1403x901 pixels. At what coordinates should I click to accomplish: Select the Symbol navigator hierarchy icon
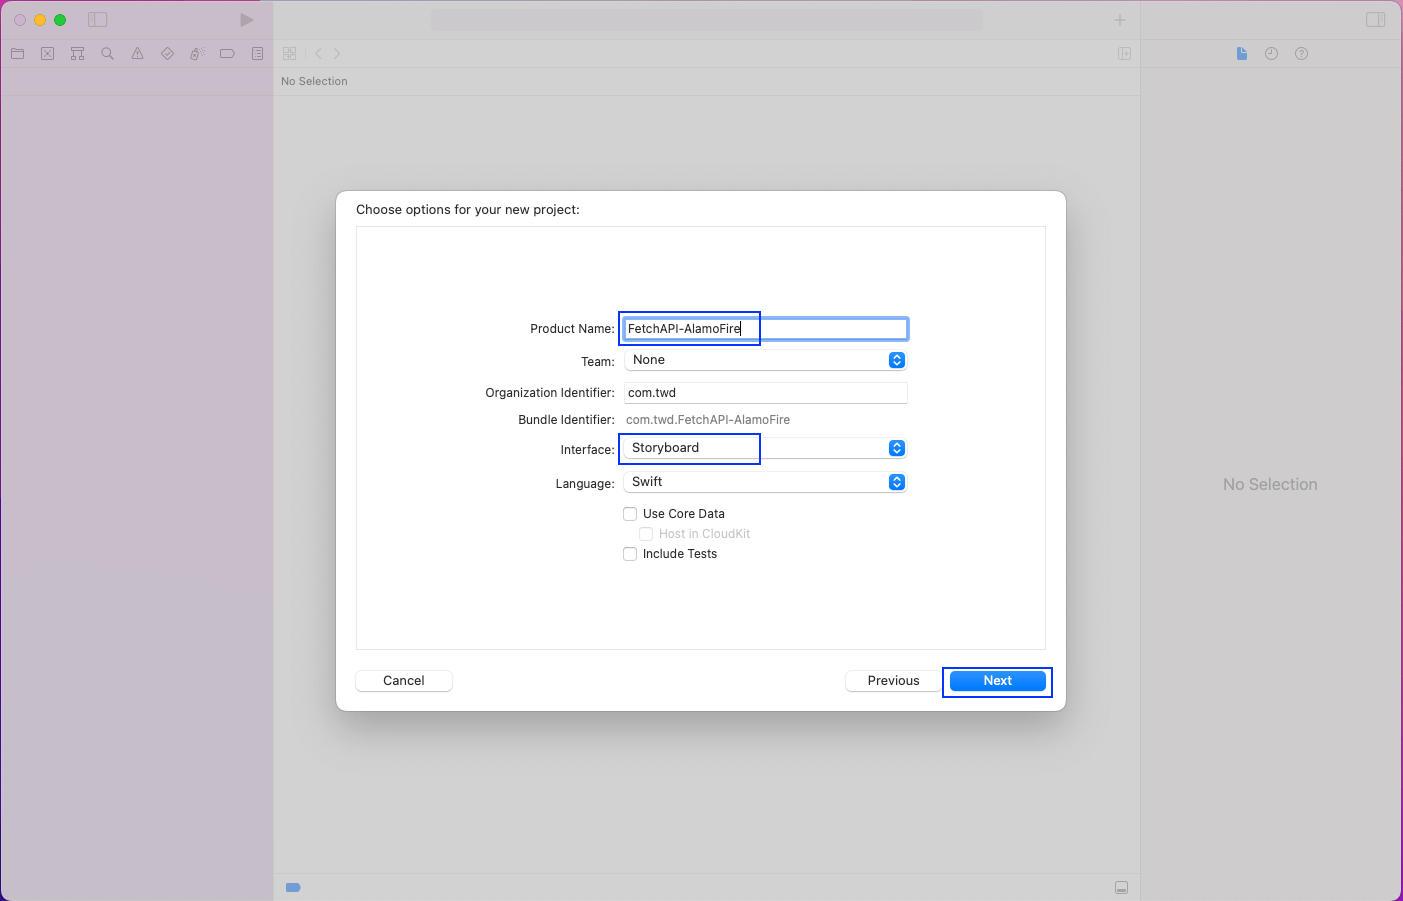click(78, 54)
